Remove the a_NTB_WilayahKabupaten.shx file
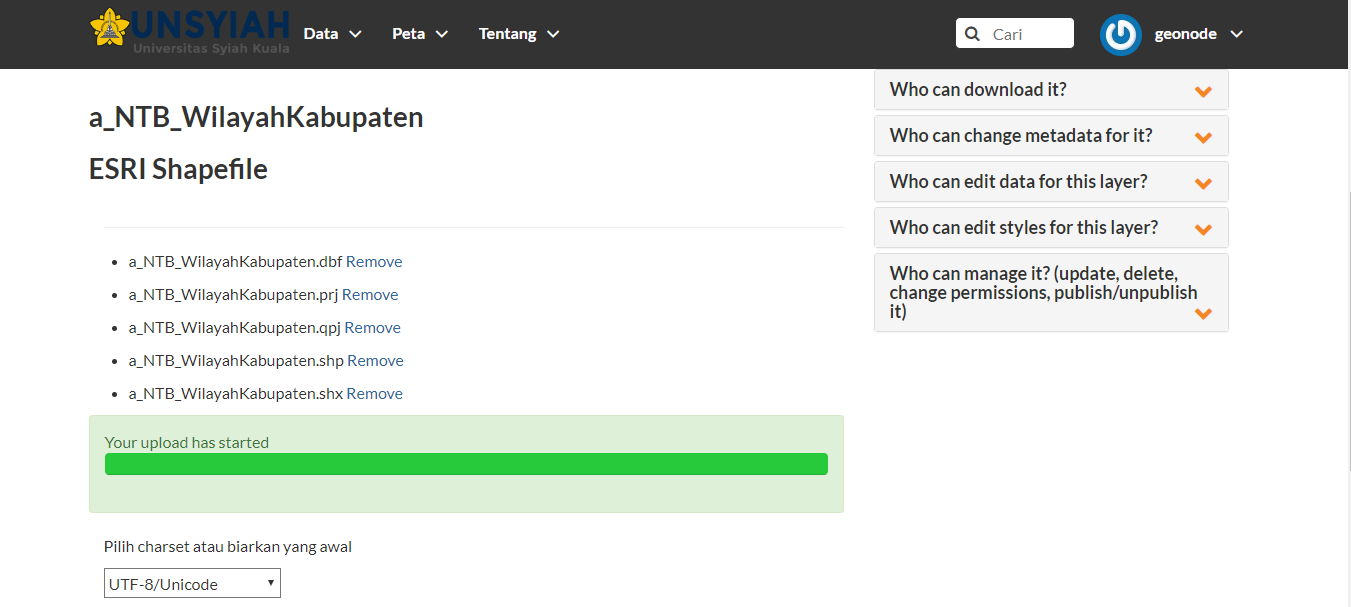This screenshot has width=1351, height=607. (374, 393)
